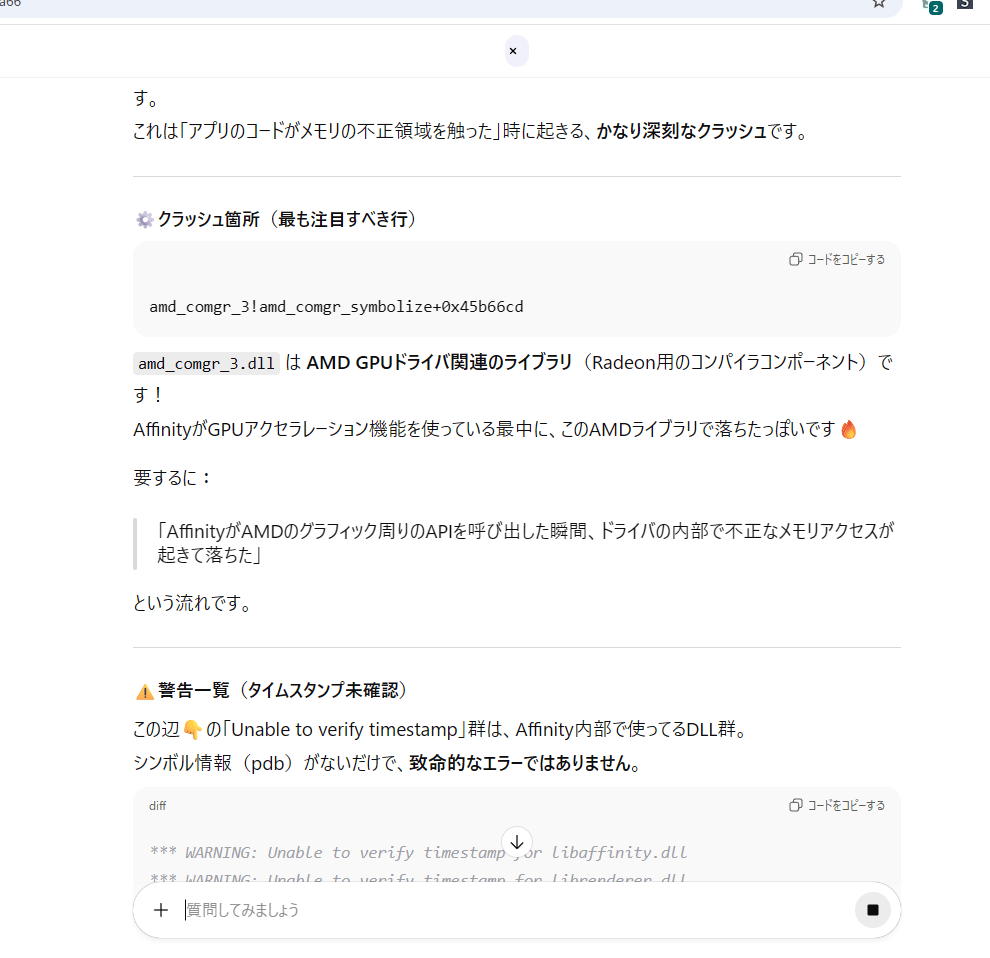Click the amd_comgr_symbolize+0x45b66cd code line
Image resolution: width=990 pixels, height=958 pixels.
pyautogui.click(x=336, y=306)
